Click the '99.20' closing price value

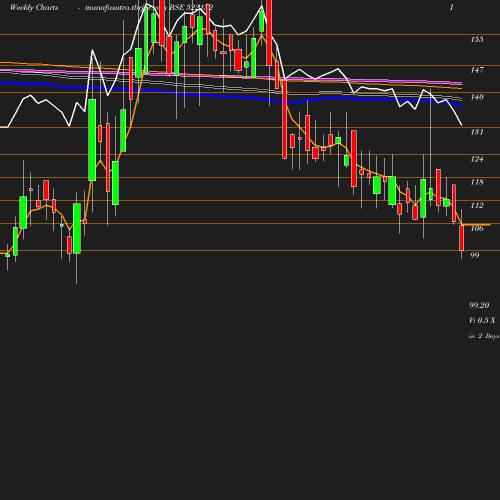click(x=479, y=305)
